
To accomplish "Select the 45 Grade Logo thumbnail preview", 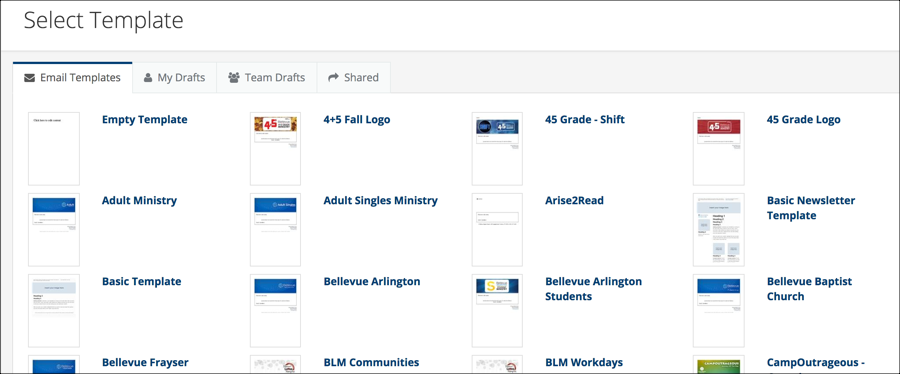I will coord(719,149).
